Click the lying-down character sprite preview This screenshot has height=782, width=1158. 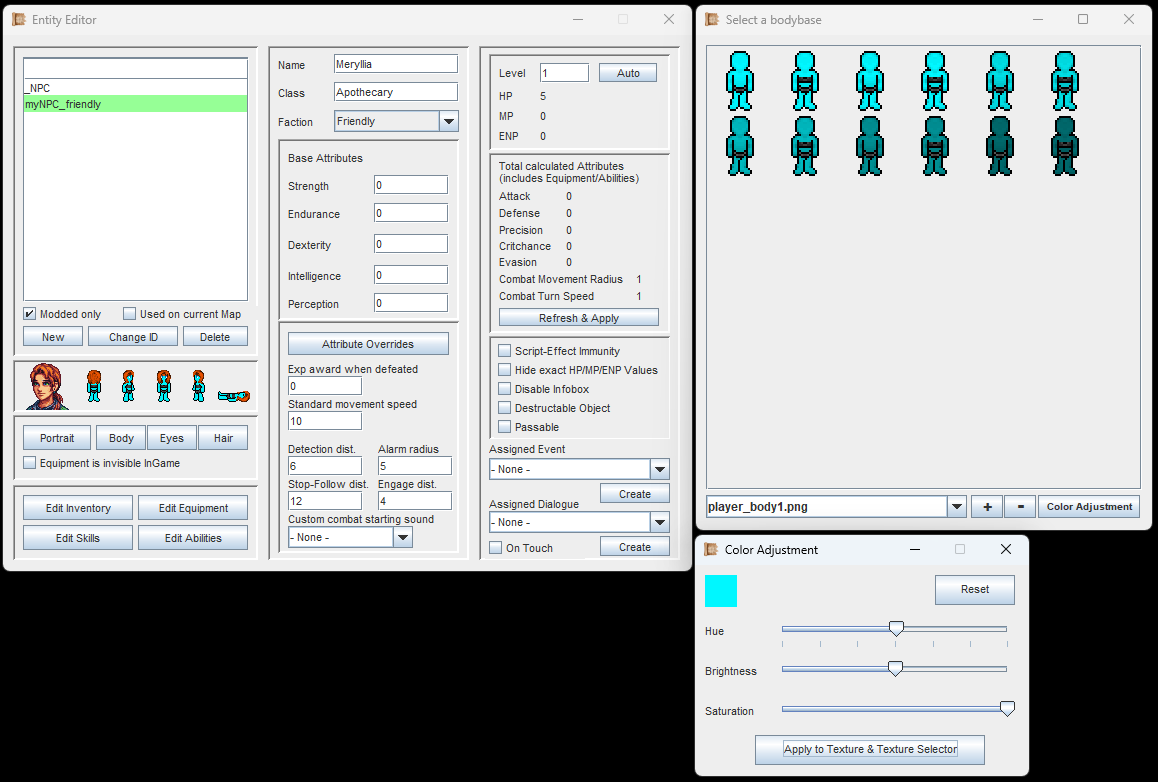click(x=233, y=395)
